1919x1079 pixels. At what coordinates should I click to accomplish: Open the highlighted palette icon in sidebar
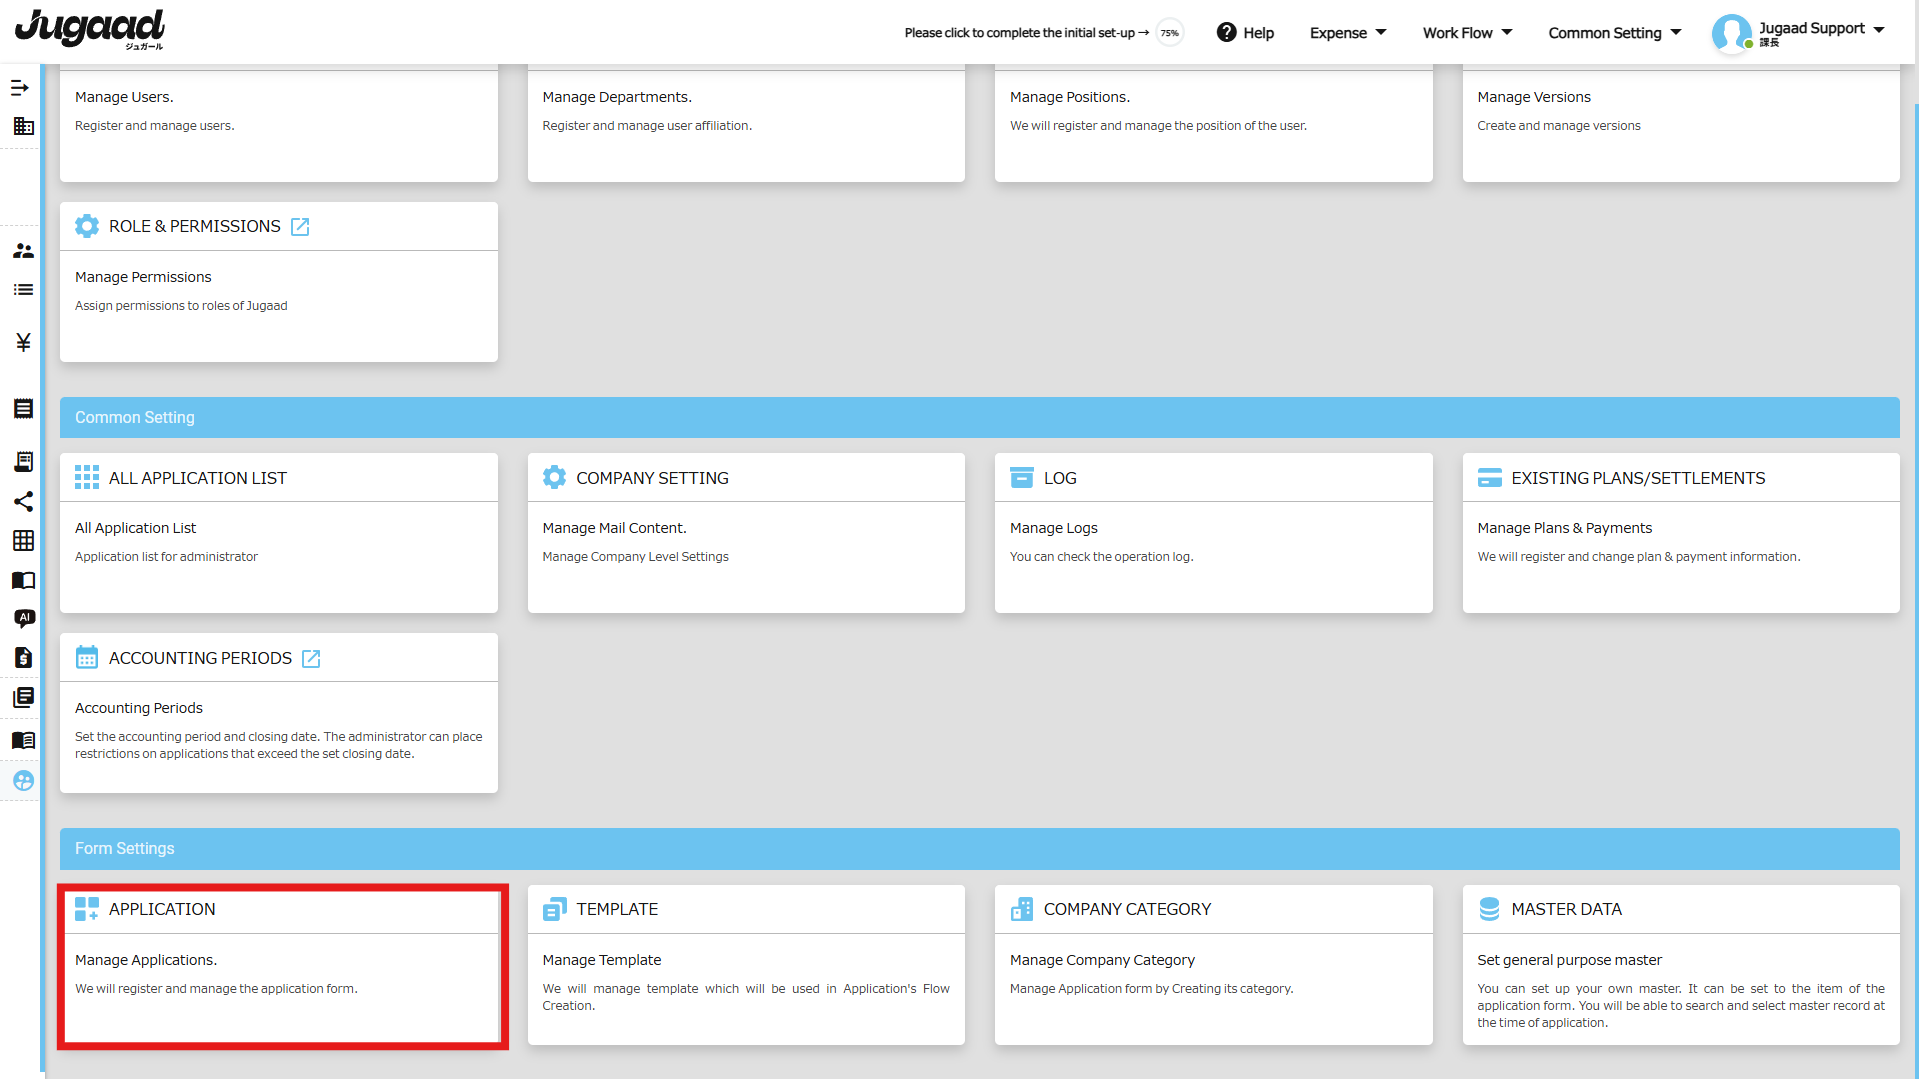(23, 781)
